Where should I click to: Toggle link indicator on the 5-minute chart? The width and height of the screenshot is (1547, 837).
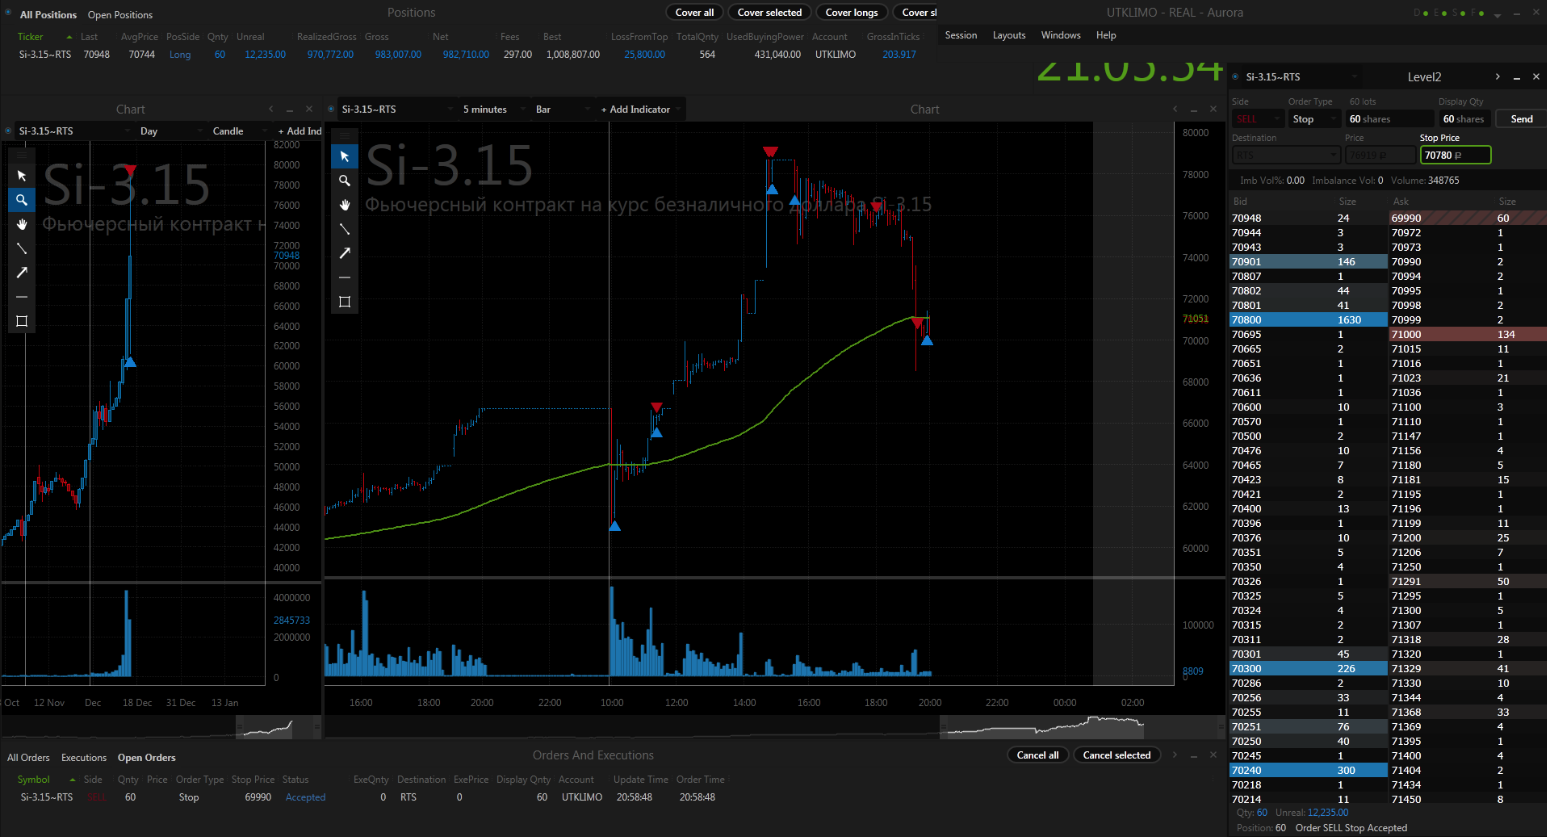pyautogui.click(x=333, y=109)
